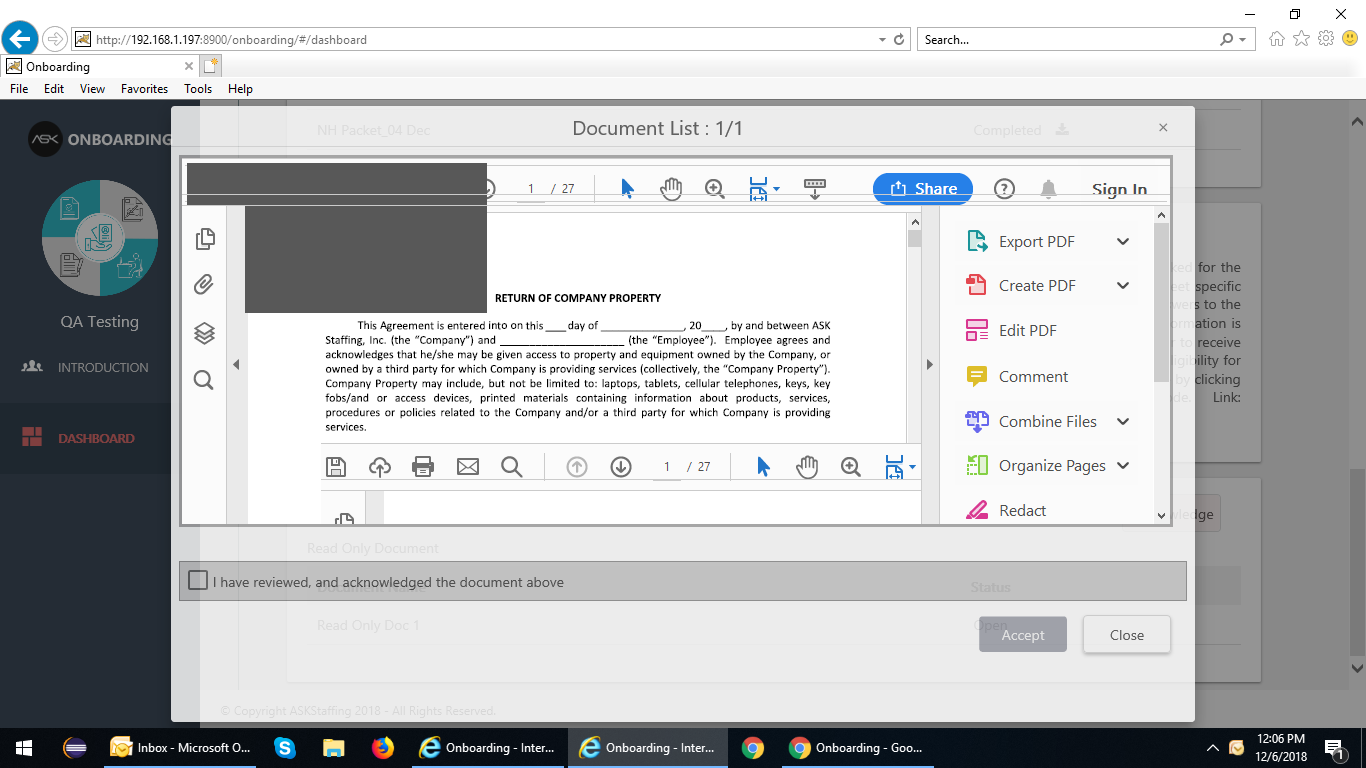The height and width of the screenshot is (768, 1366).
Task: Click the save floppy icon in lower toolbar
Action: (x=336, y=467)
